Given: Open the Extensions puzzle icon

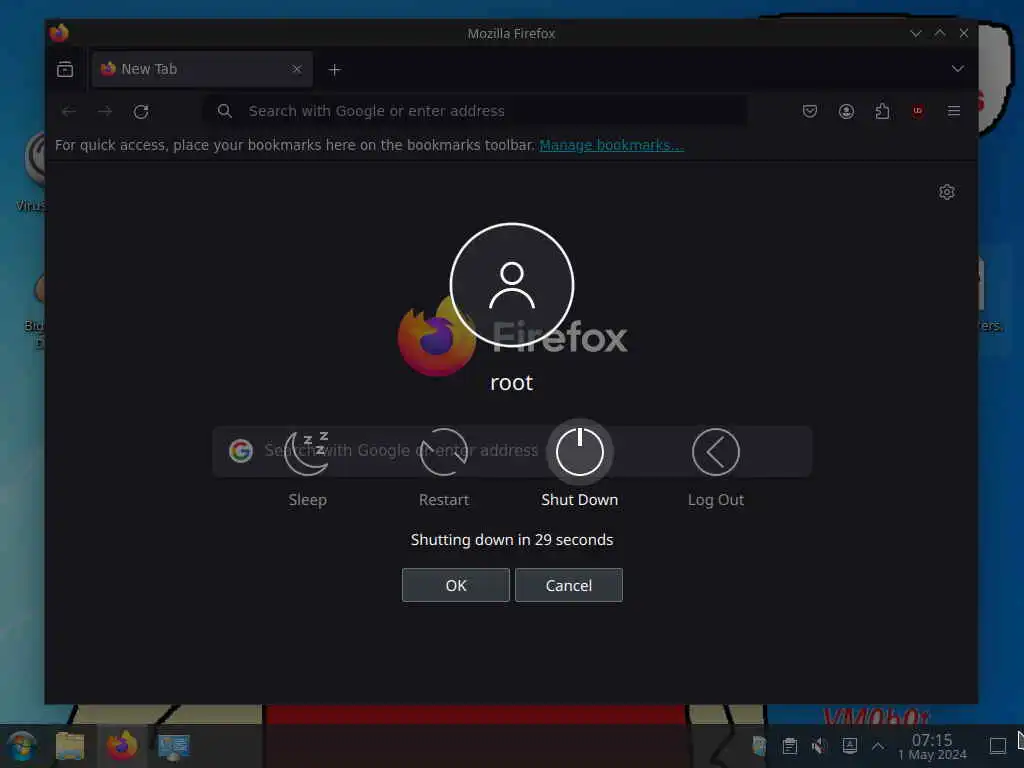Looking at the screenshot, I should (882, 111).
